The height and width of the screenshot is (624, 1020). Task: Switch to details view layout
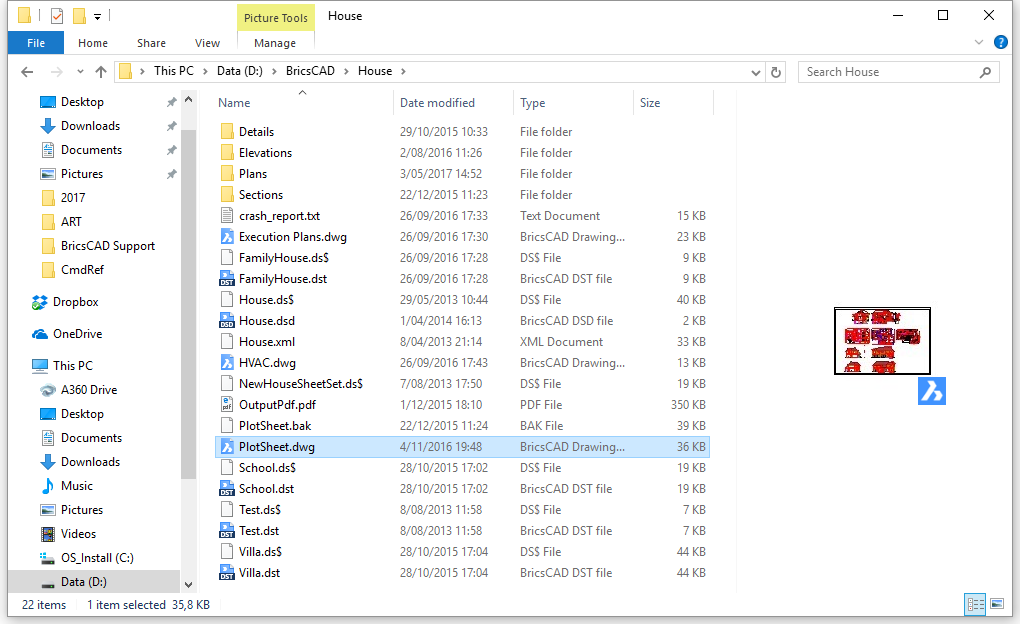tap(976, 604)
